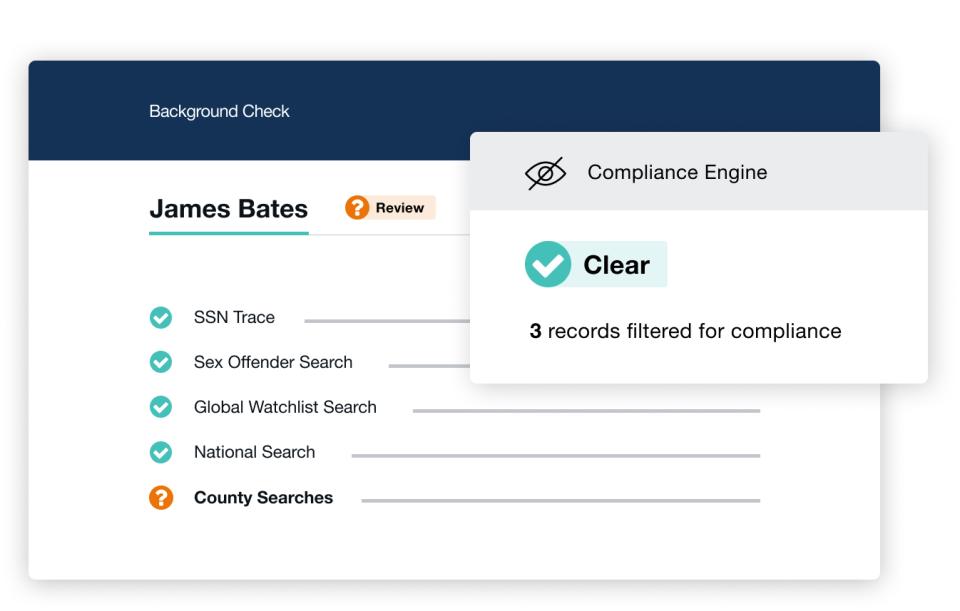Click the checkmark icon beside SSN Trace
The width and height of the screenshot is (960, 611).
pyautogui.click(x=161, y=317)
